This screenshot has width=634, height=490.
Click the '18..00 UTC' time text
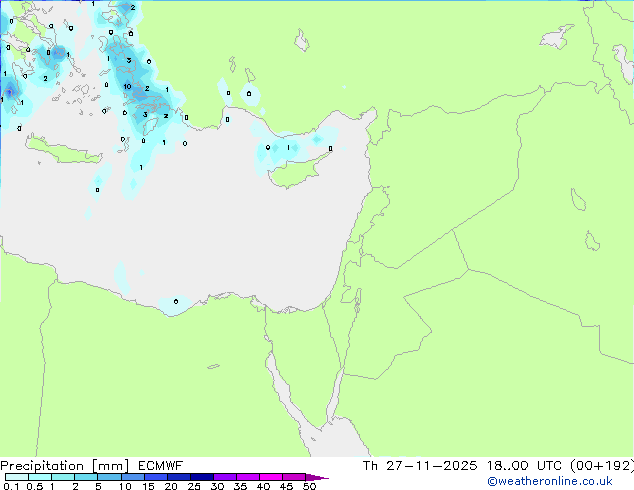point(524,466)
